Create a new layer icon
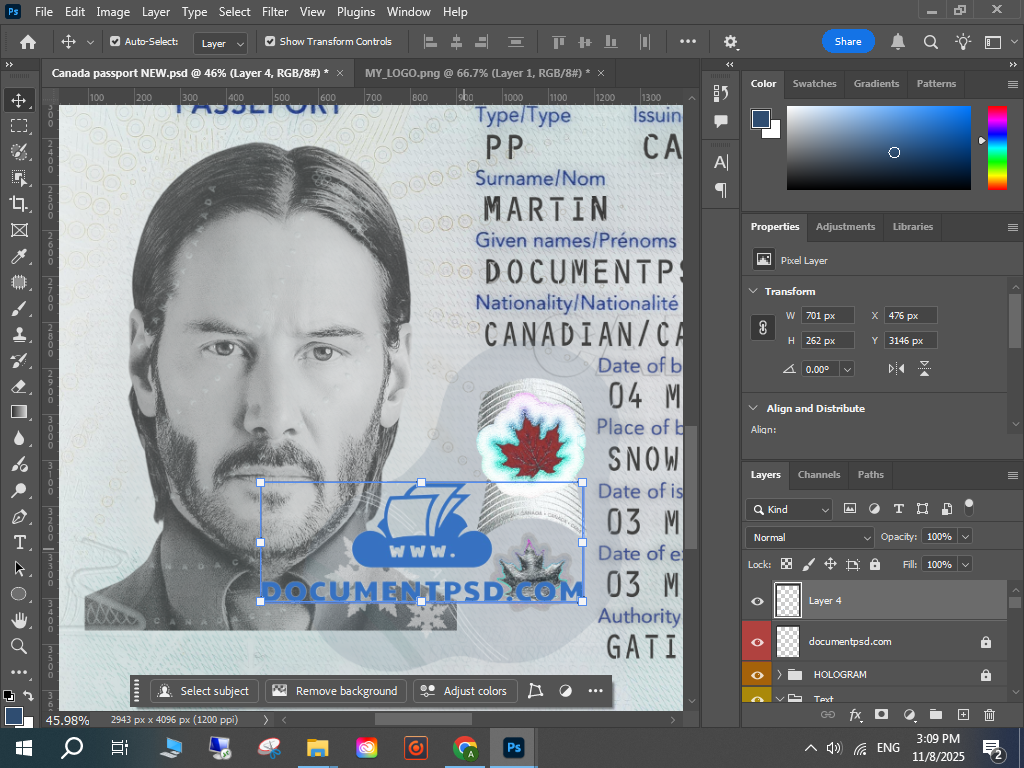This screenshot has height=768, width=1024. (x=963, y=715)
